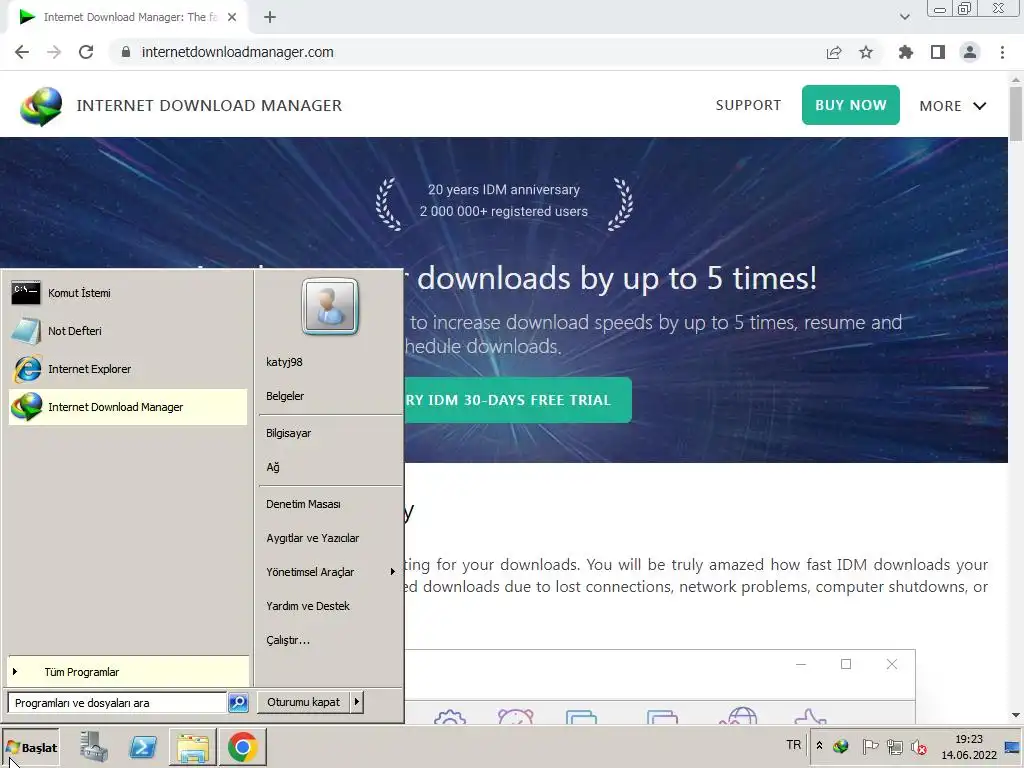The width and height of the screenshot is (1024, 768).
Task: Click the scrollbar down arrow
Action: 1016,715
